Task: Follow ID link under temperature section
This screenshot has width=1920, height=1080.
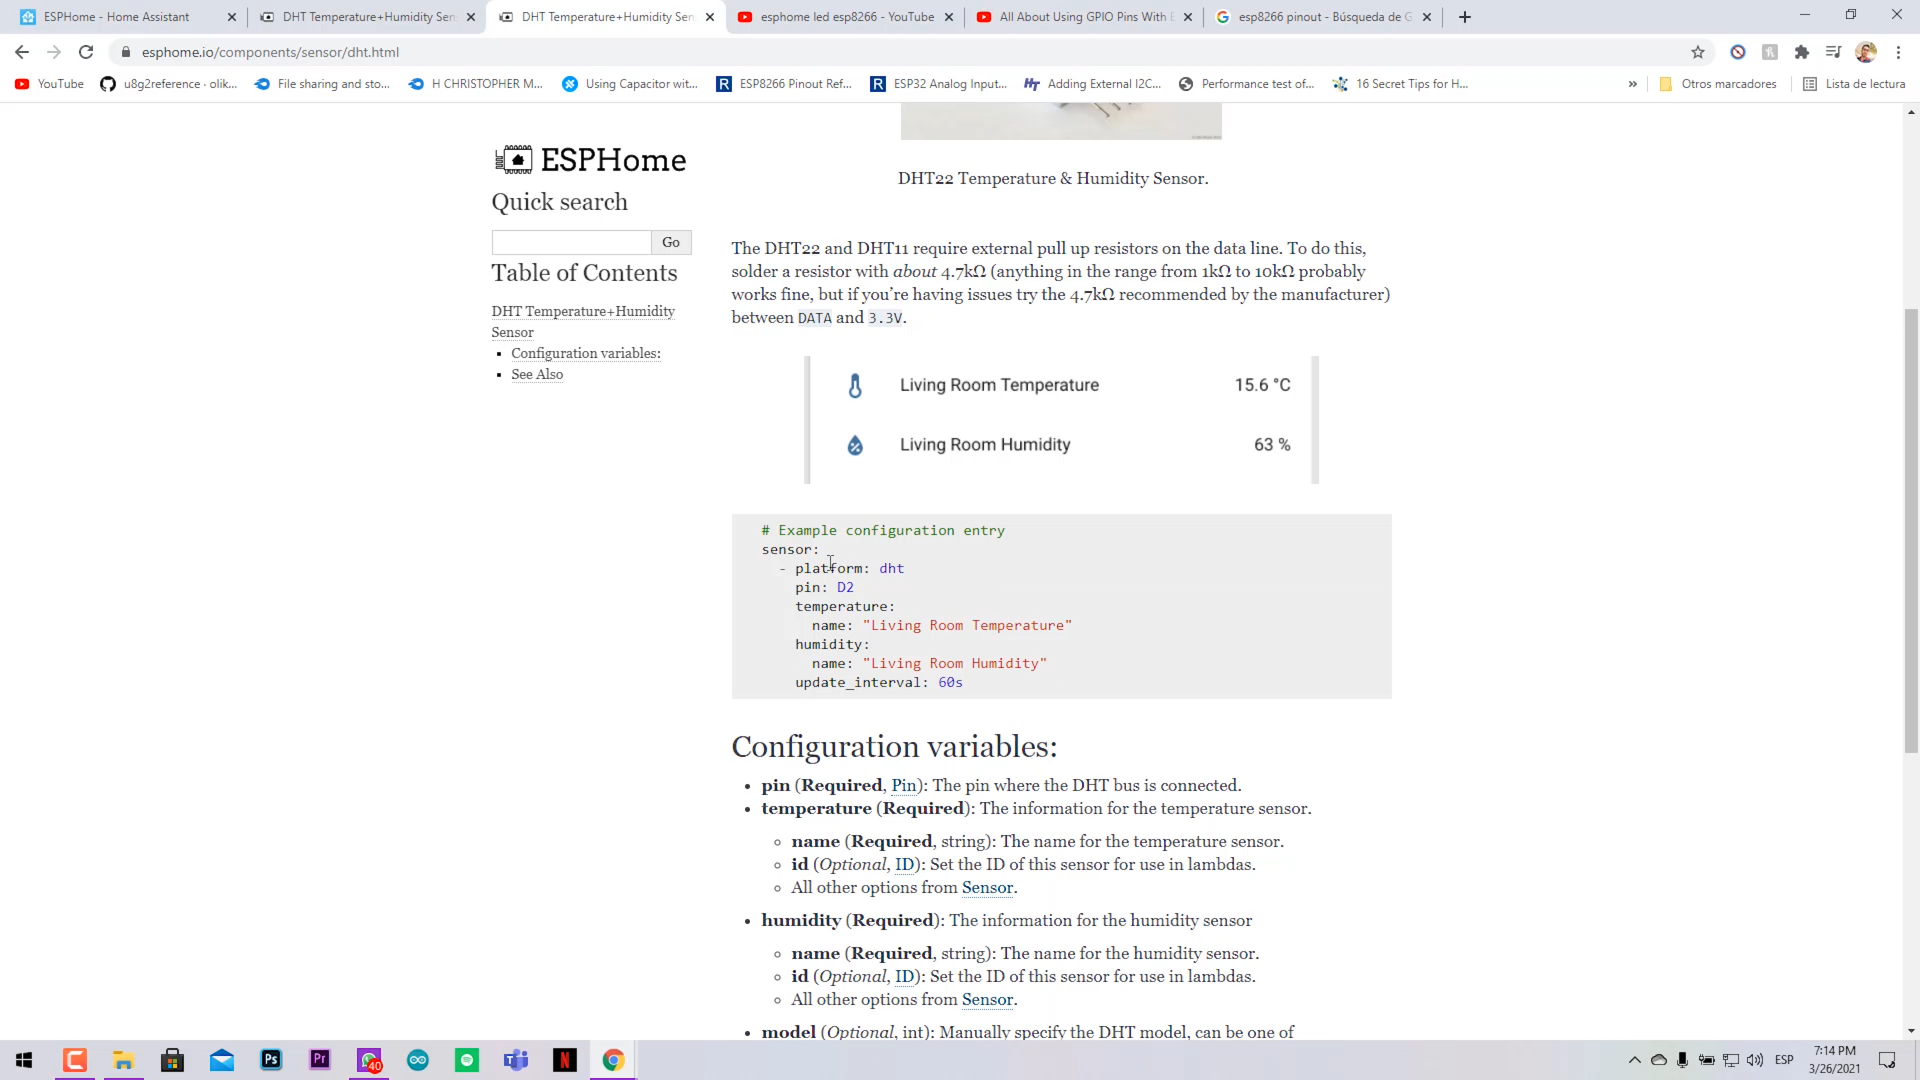Action: point(904,865)
